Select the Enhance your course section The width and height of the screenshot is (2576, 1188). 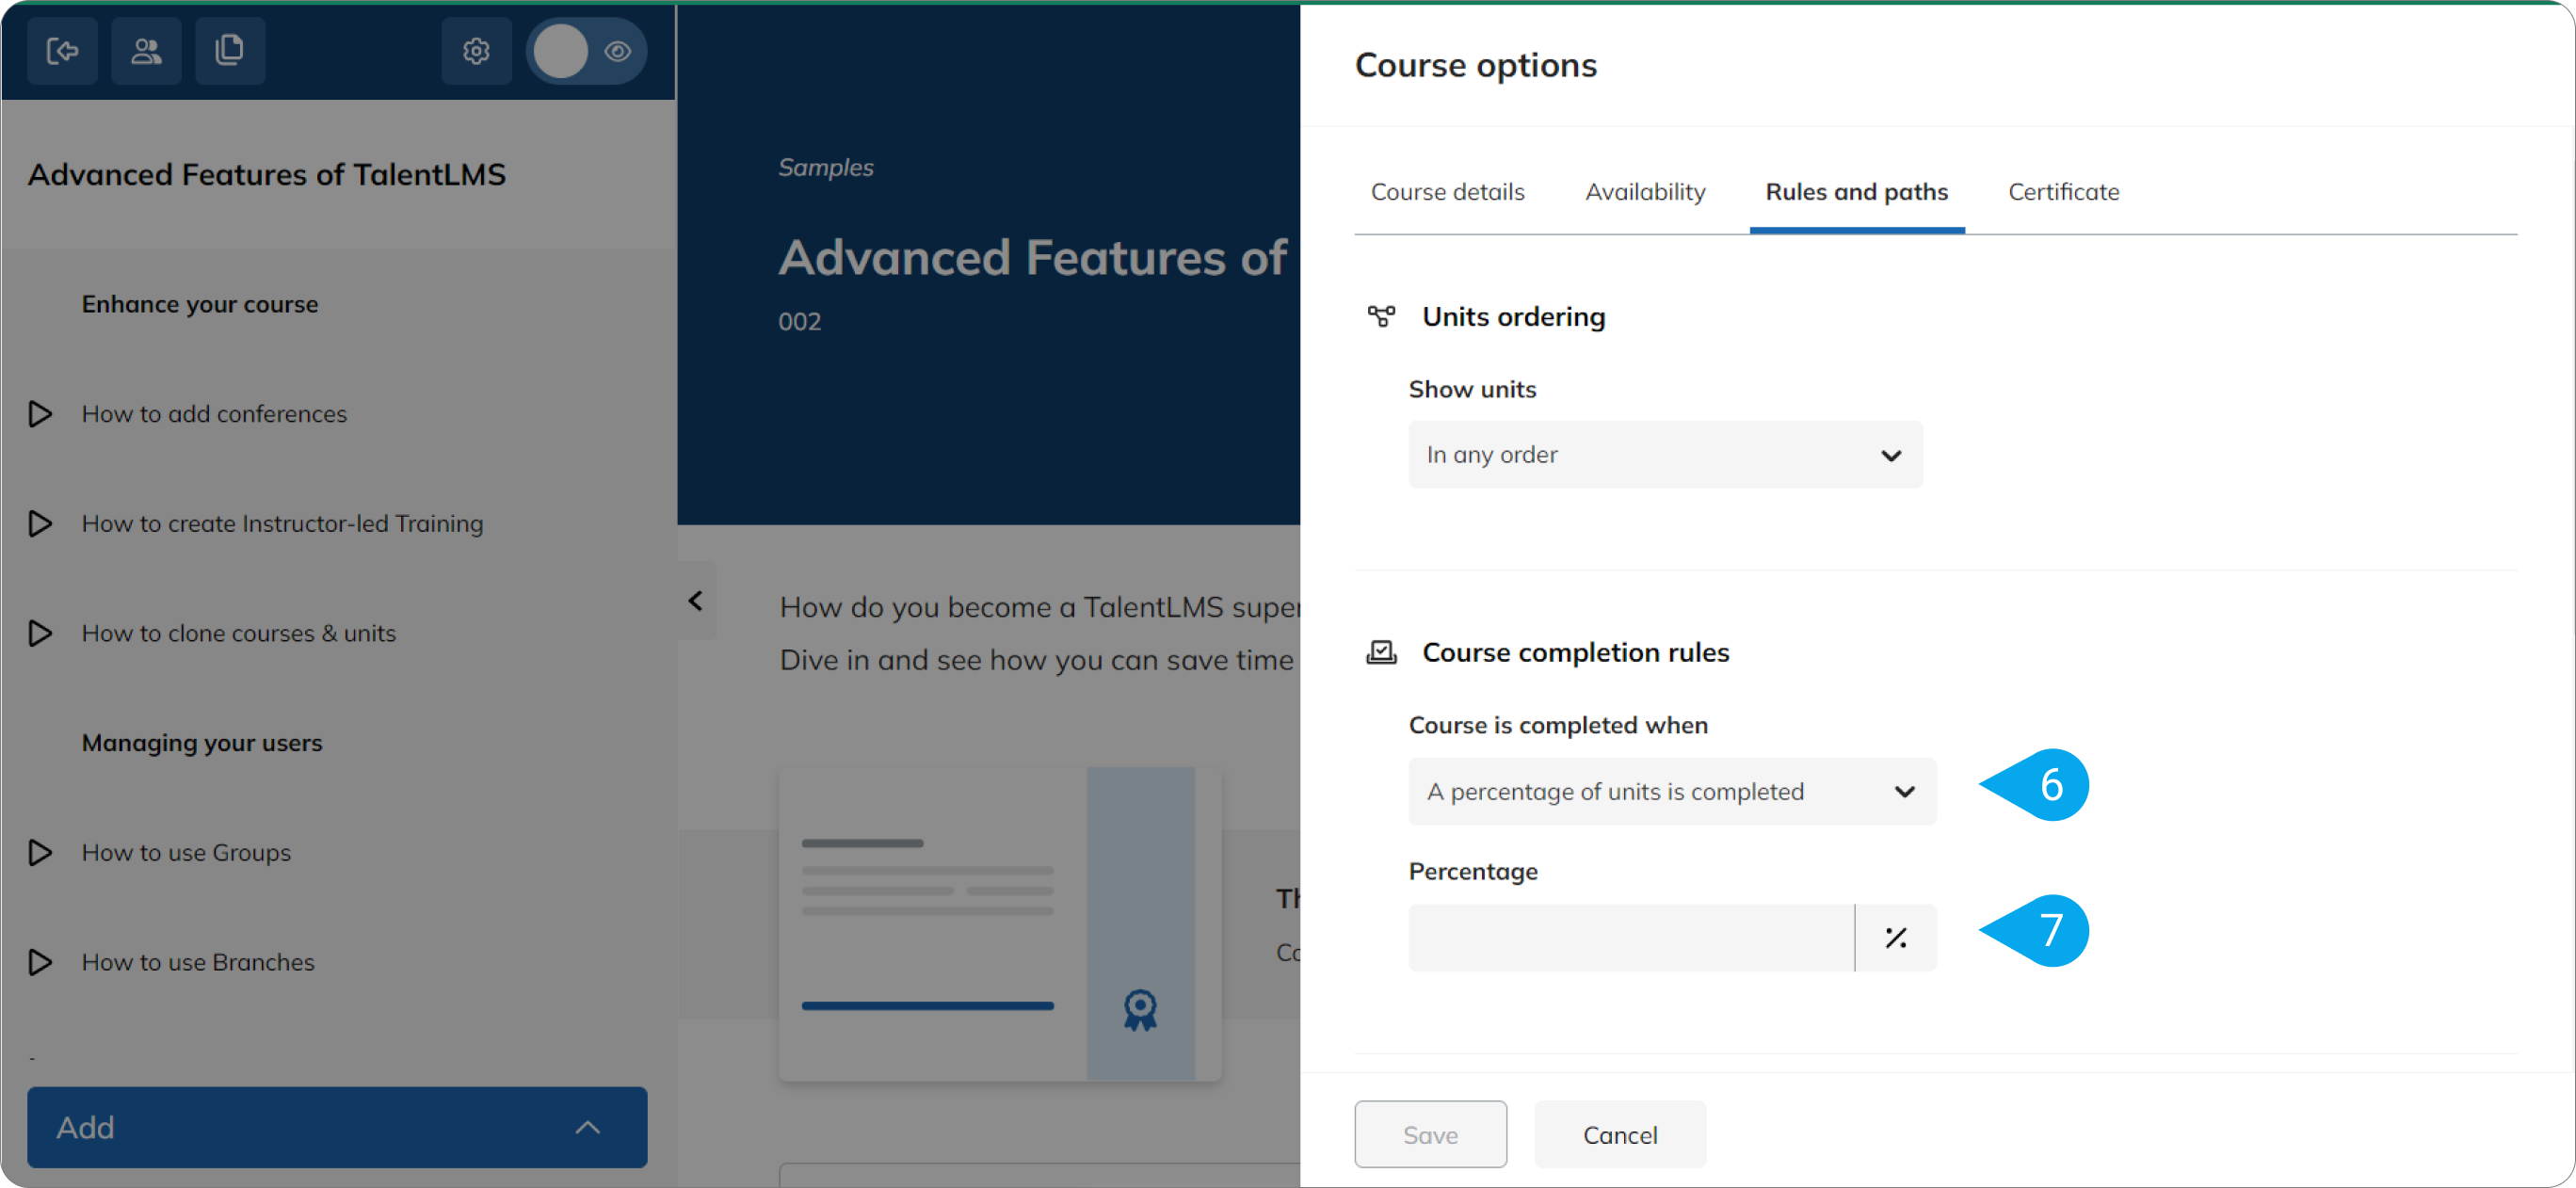tap(200, 304)
